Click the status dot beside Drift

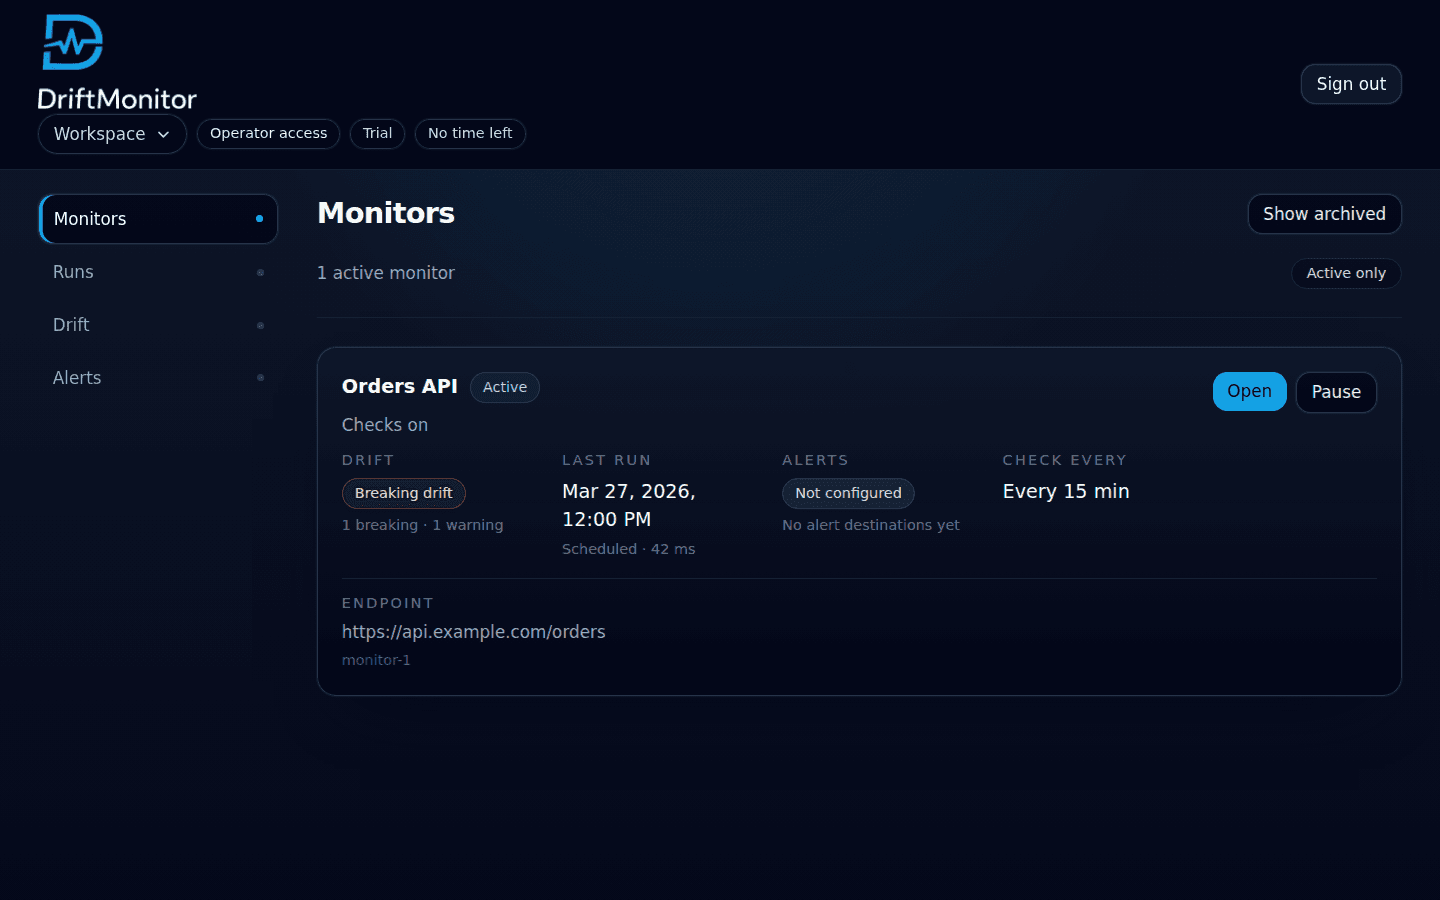(x=260, y=325)
